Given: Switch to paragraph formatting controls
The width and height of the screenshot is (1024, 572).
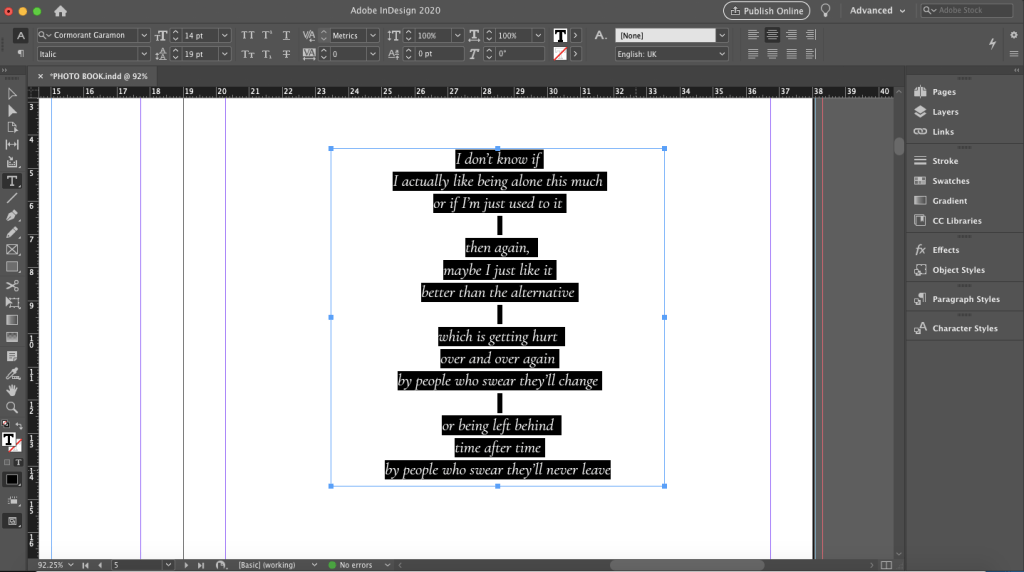Looking at the screenshot, I should coord(20,53).
